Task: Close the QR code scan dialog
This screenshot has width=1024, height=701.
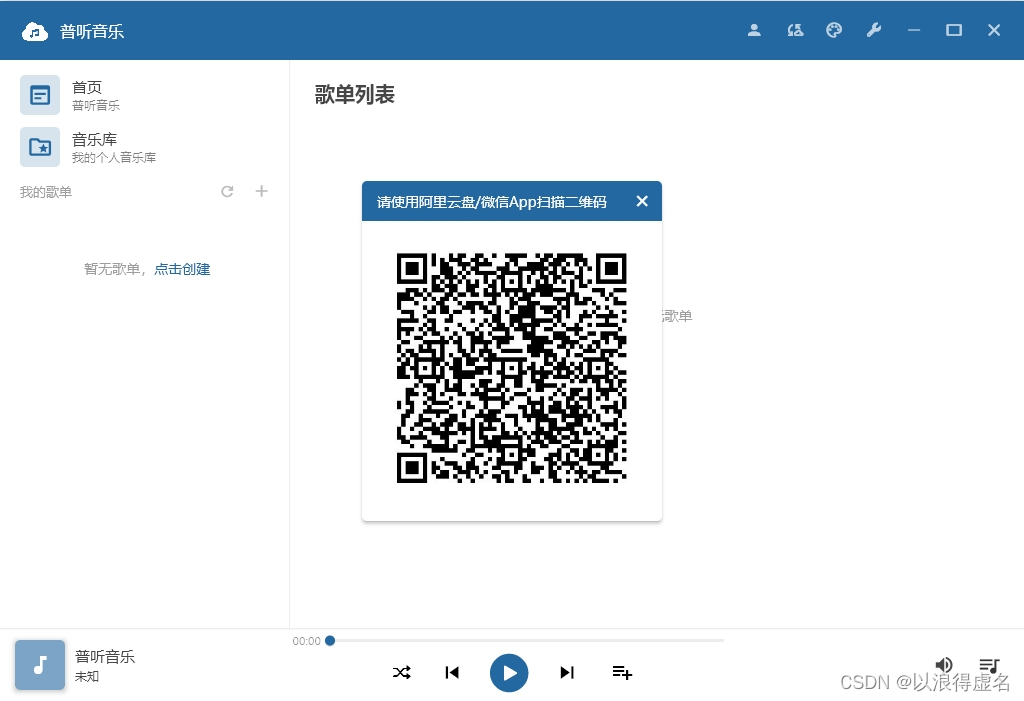Action: [x=642, y=201]
